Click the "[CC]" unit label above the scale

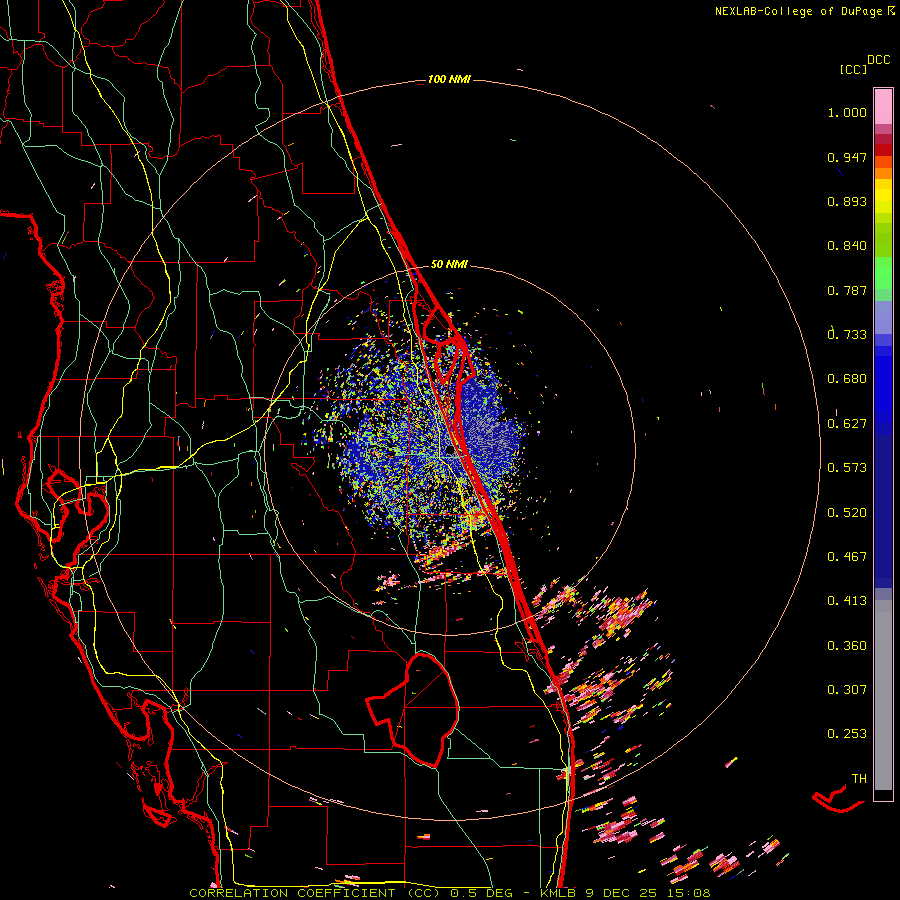click(853, 69)
